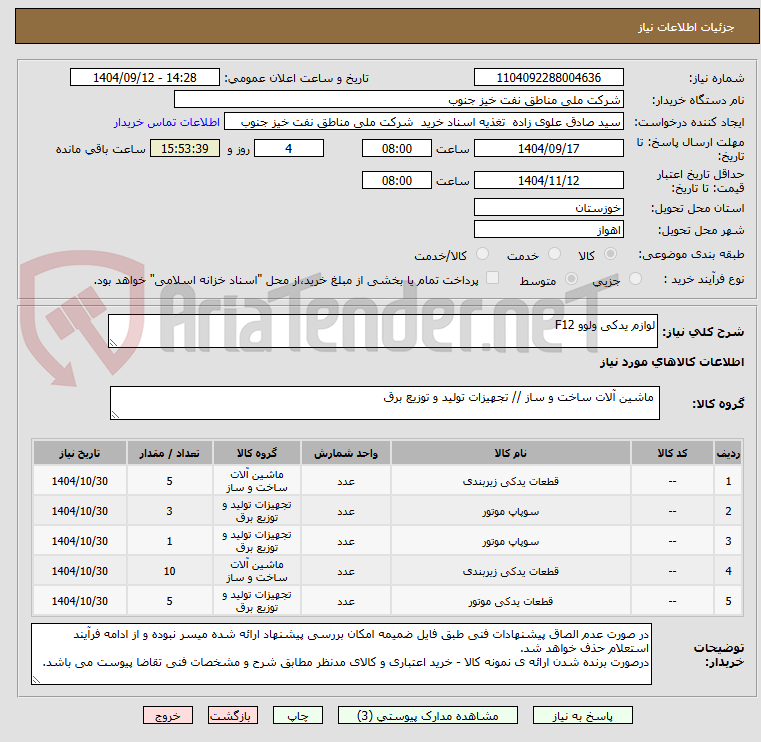The height and width of the screenshot is (742, 761).
Task: Click the delivery city field 'اهواز'
Action: [x=548, y=230]
